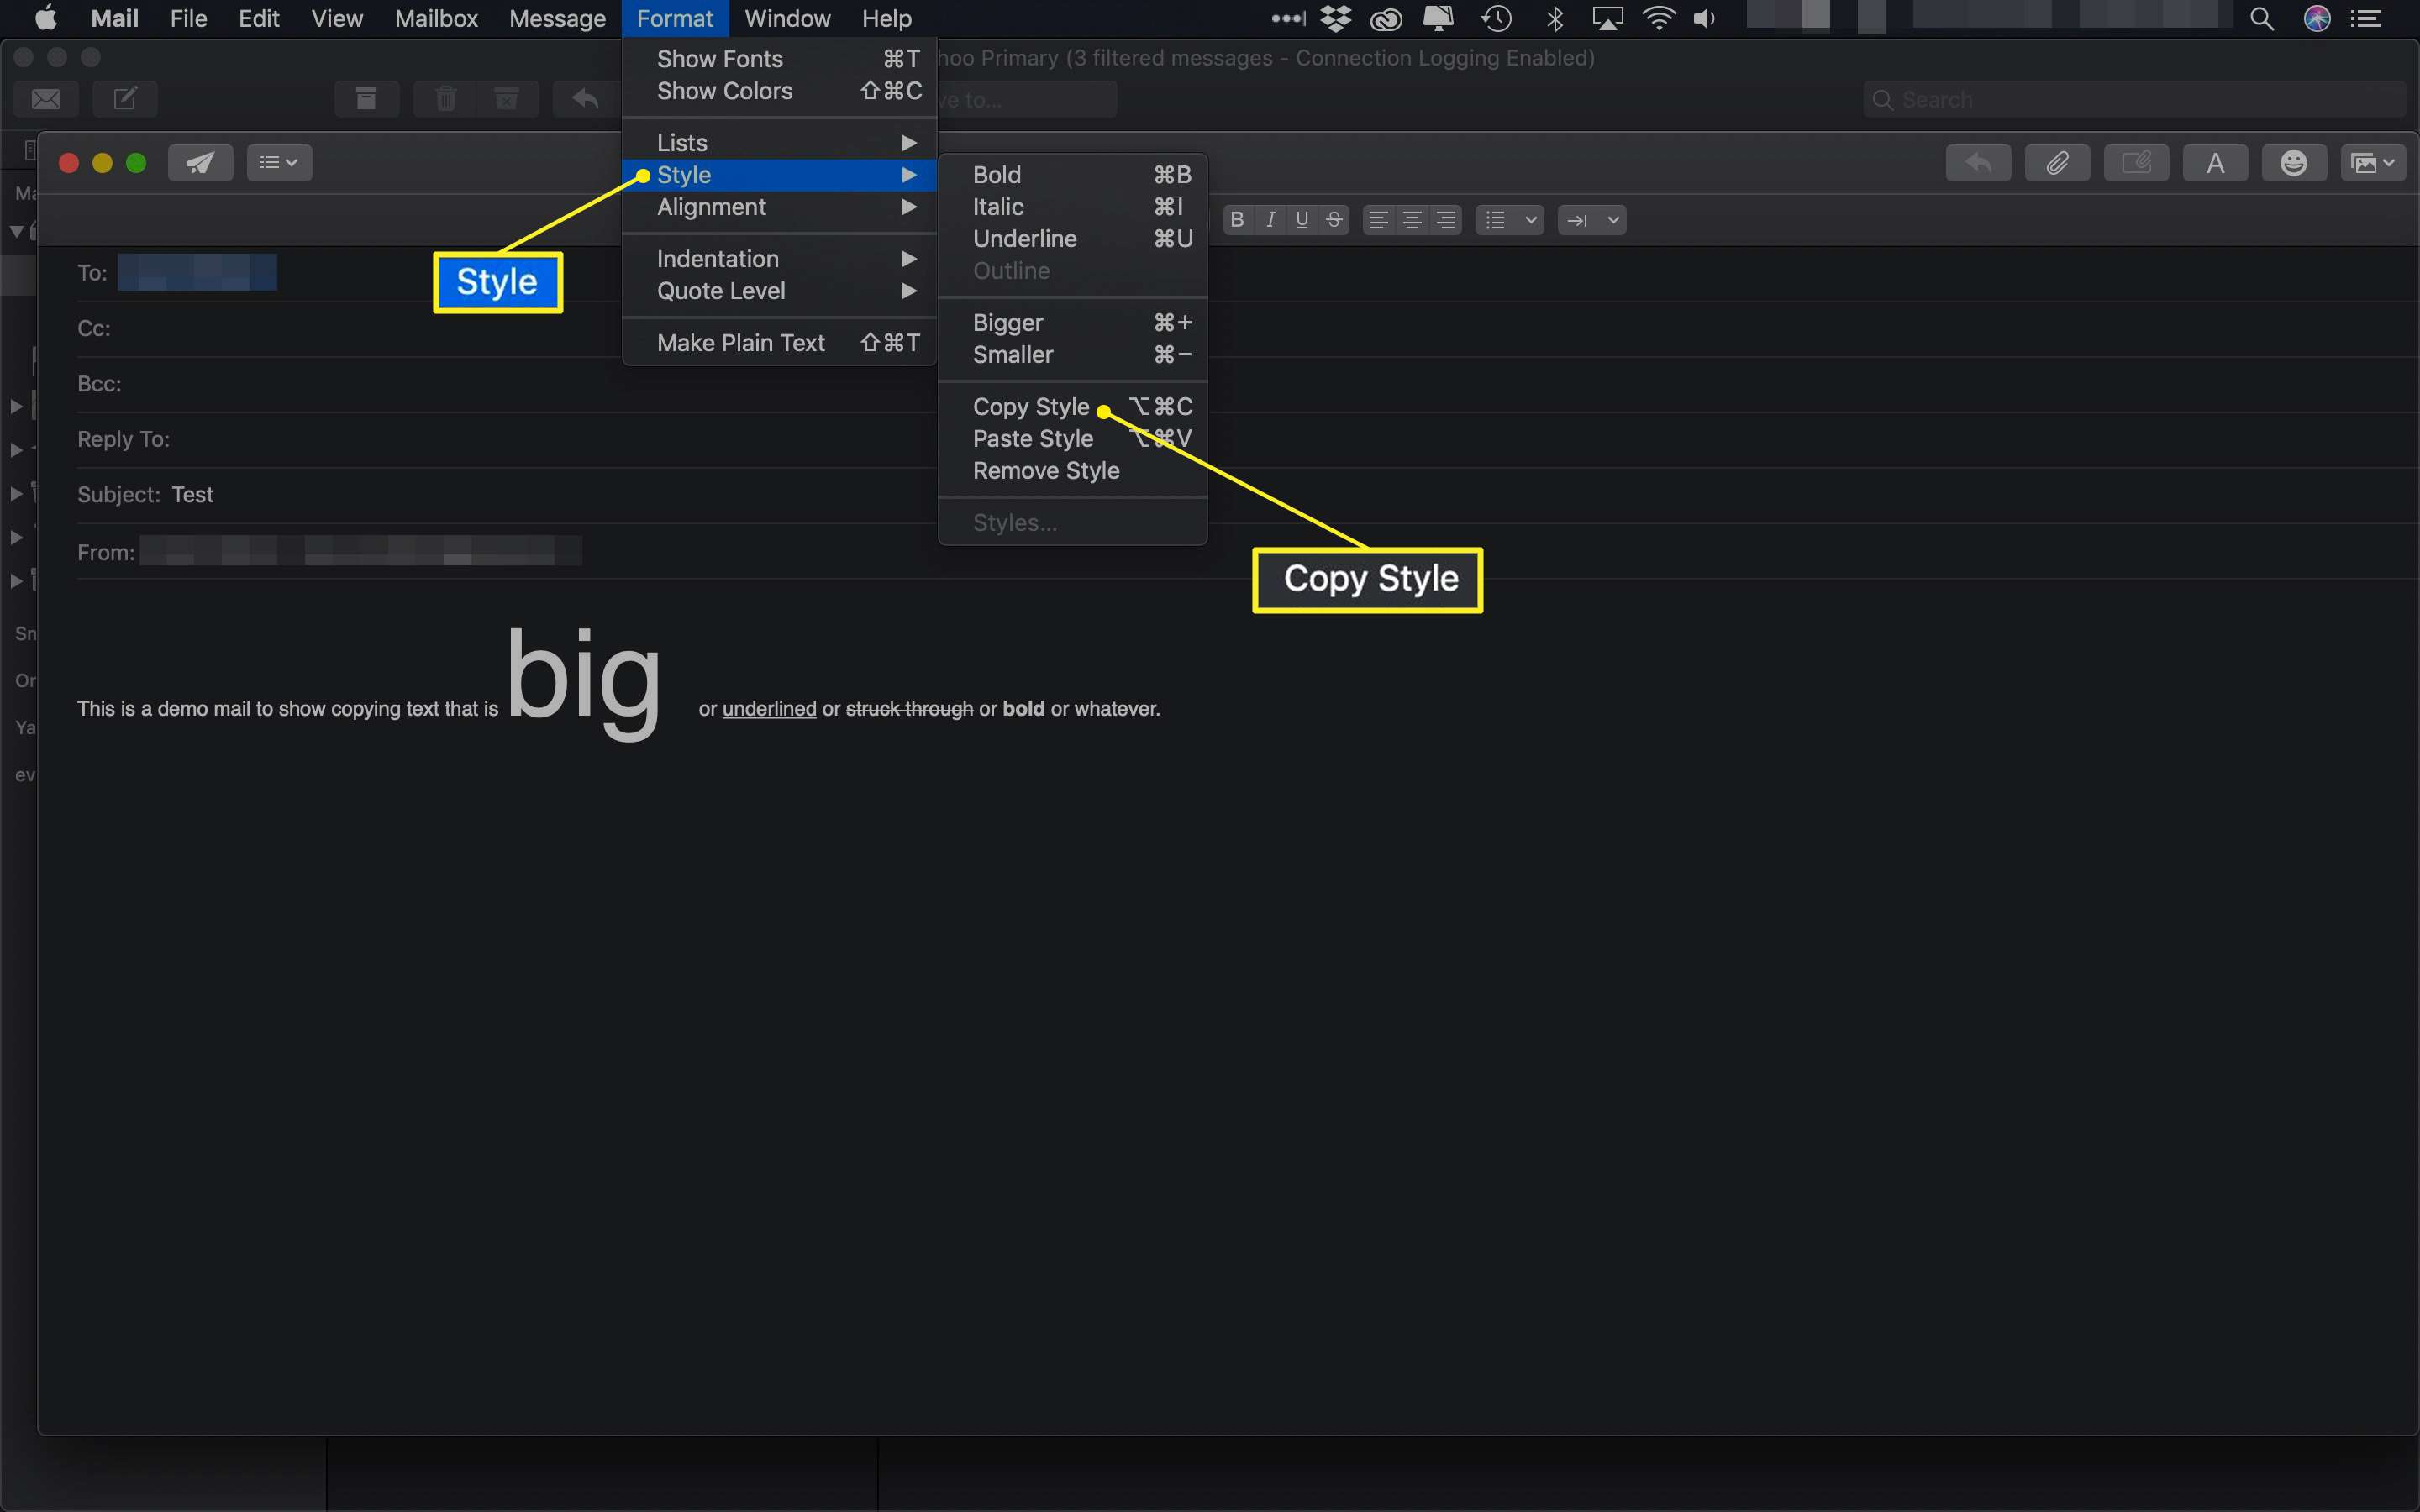Open the Help menu
This screenshot has width=2420, height=1512.
(x=887, y=18)
